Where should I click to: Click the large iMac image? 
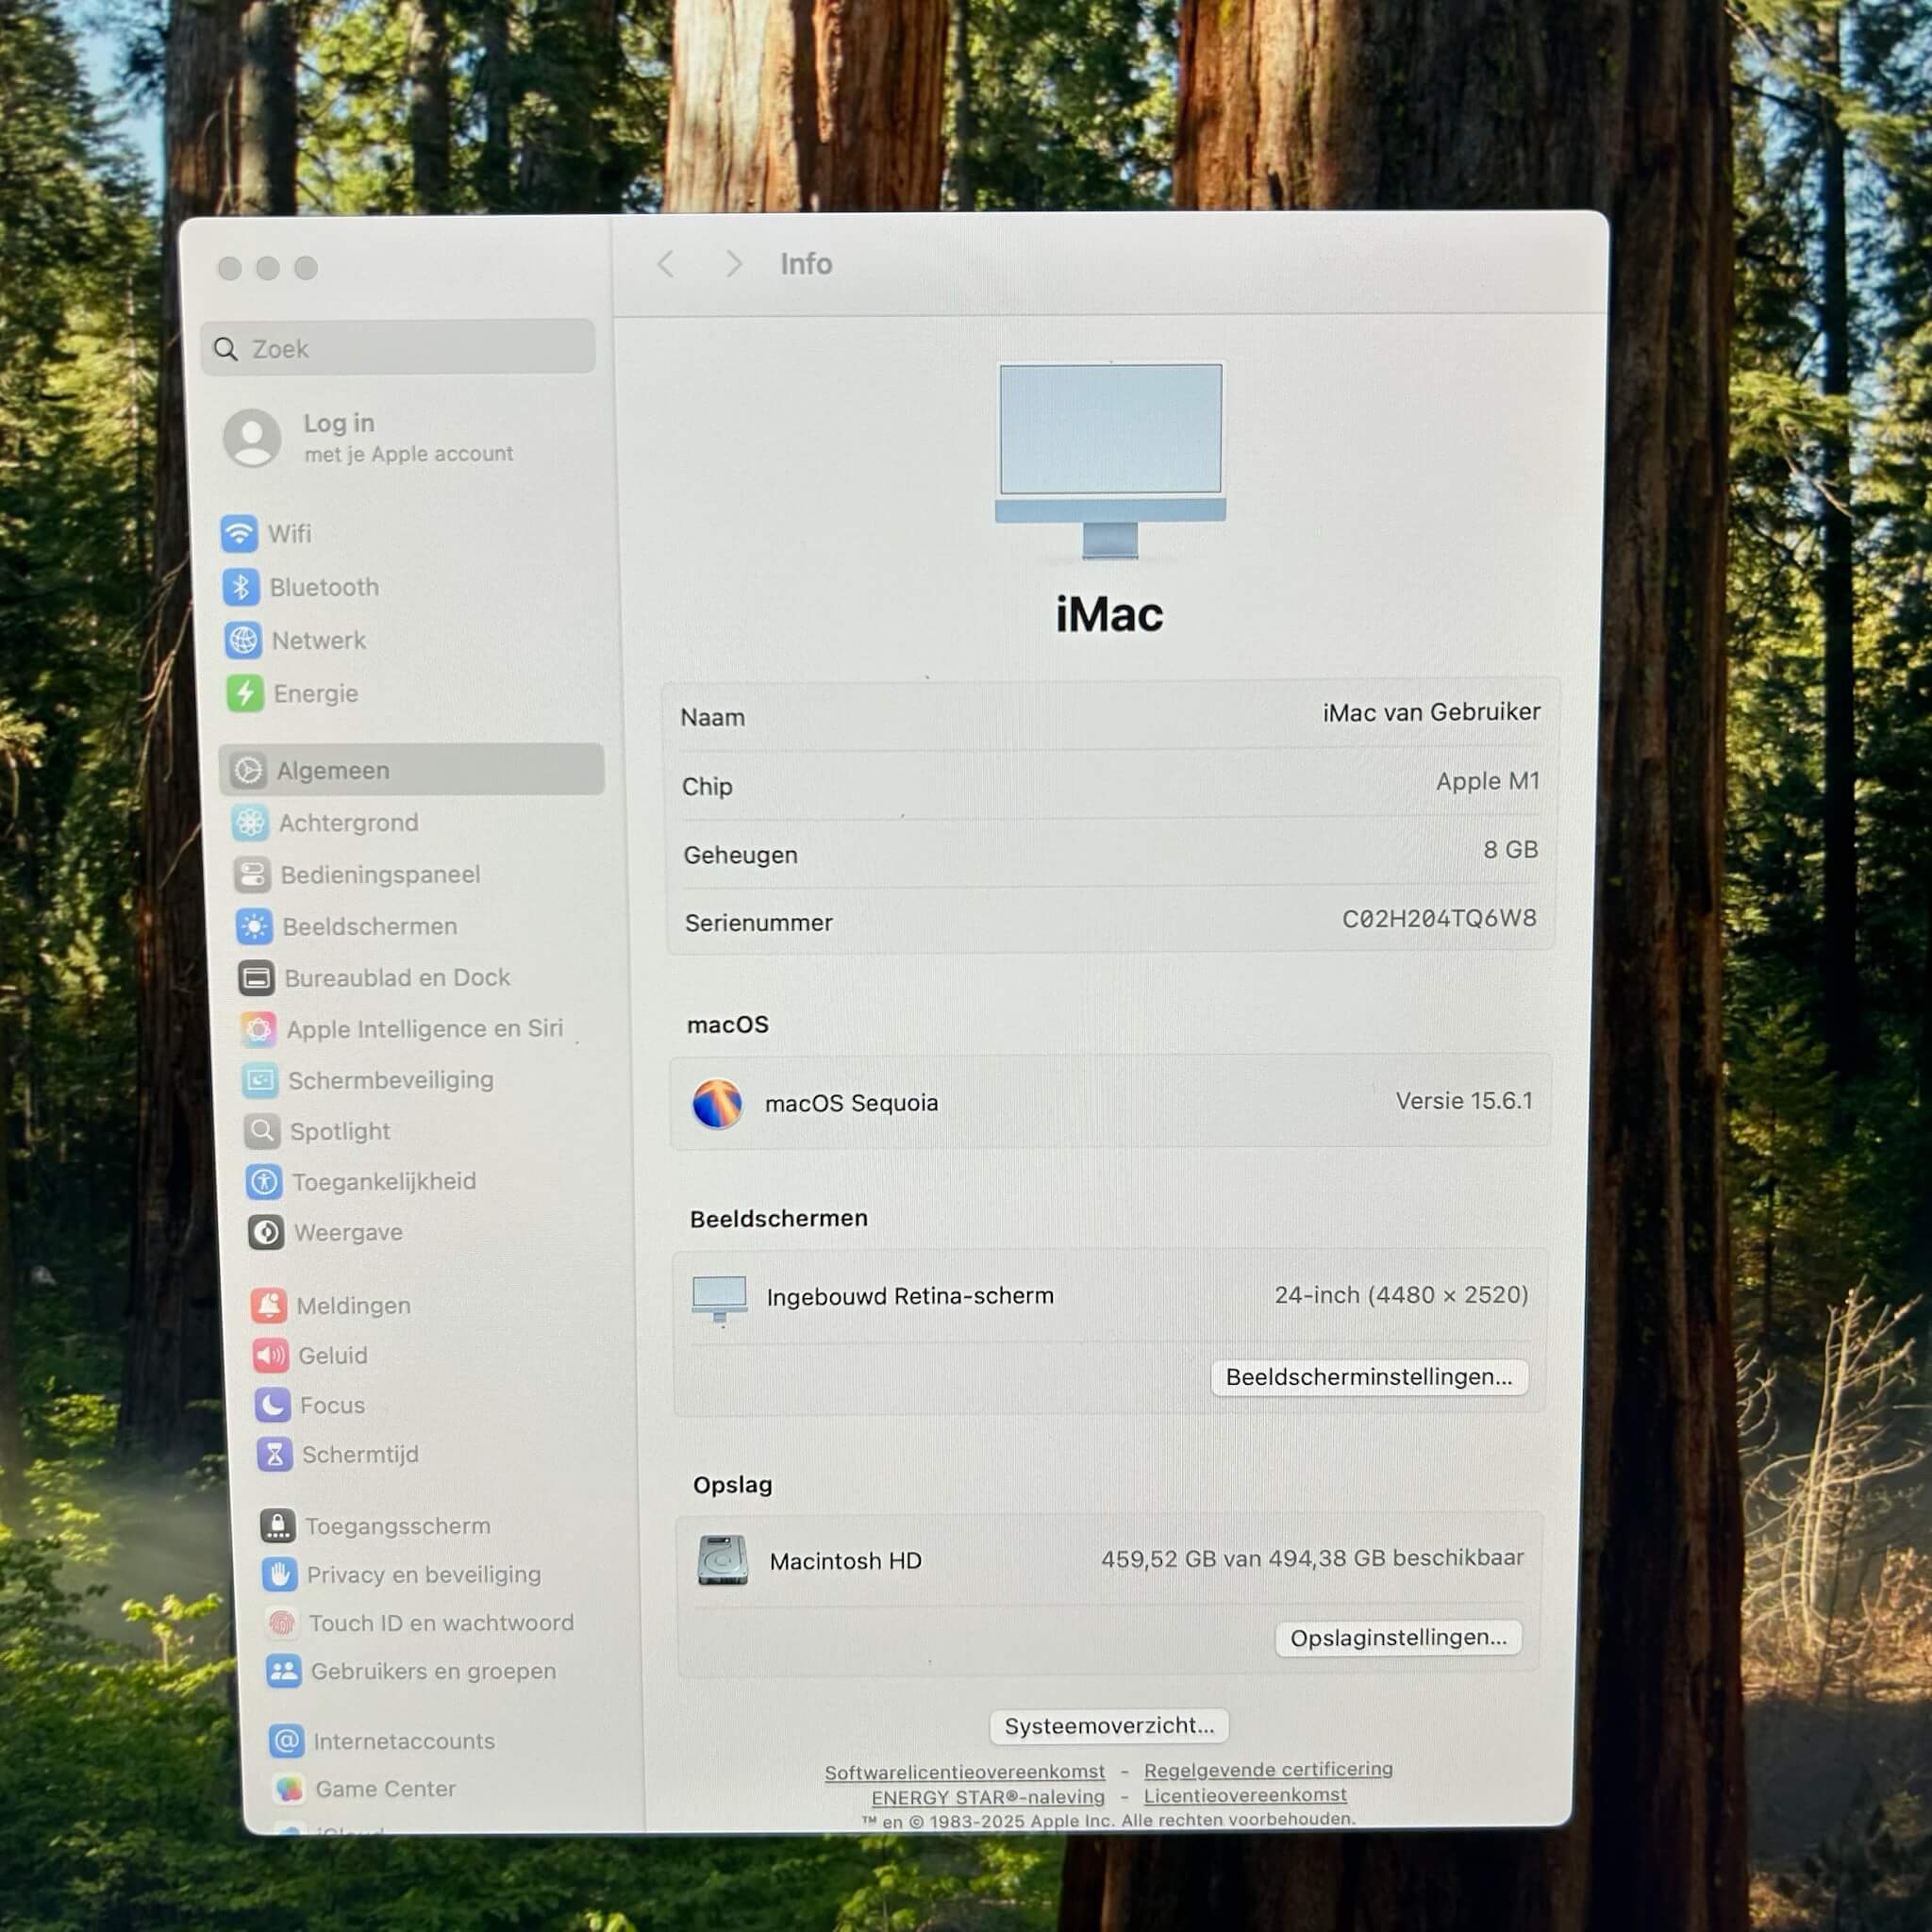click(1111, 460)
